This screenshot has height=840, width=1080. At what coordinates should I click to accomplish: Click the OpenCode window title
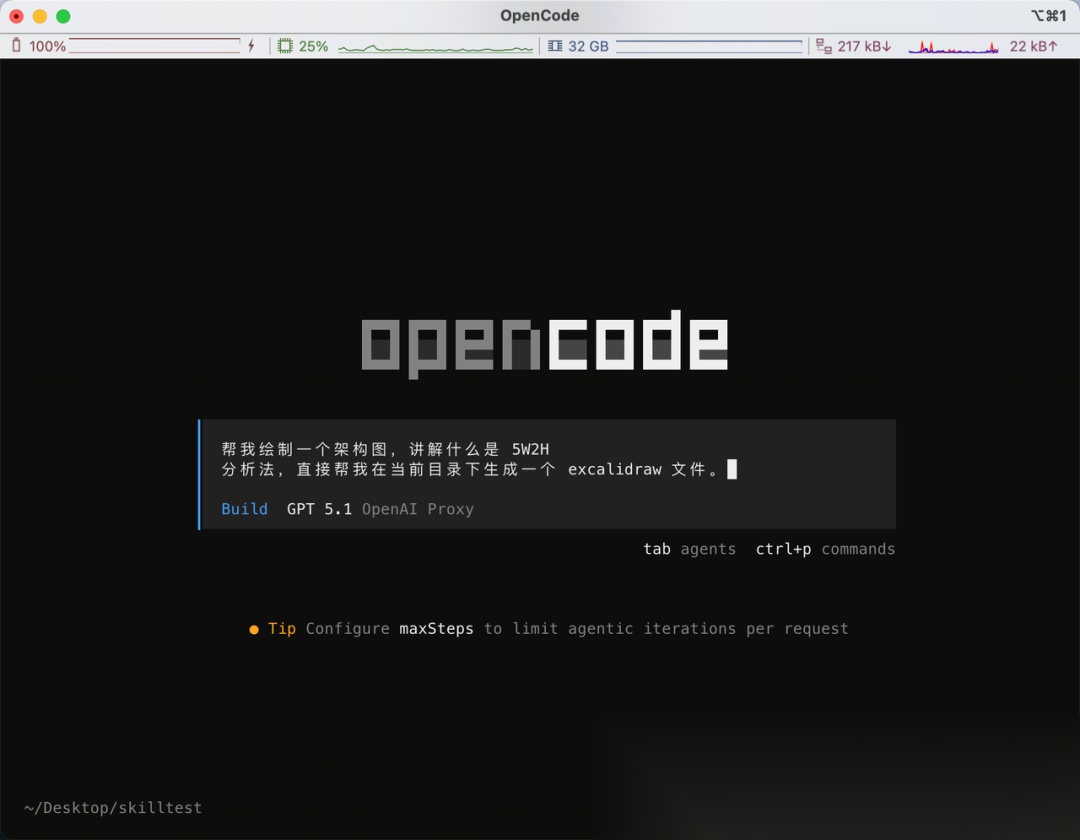(x=539, y=16)
